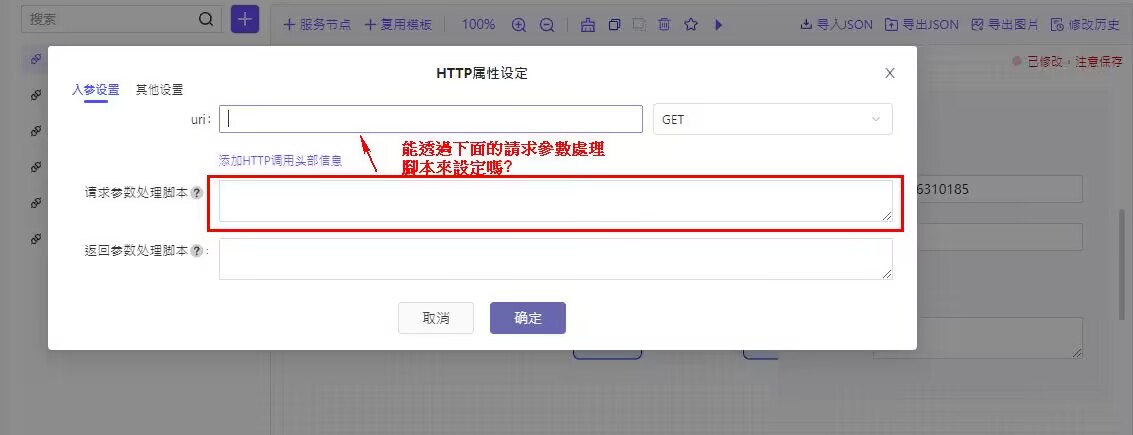Click 导出图片 export image button
1133x435 pixels.
1005,25
